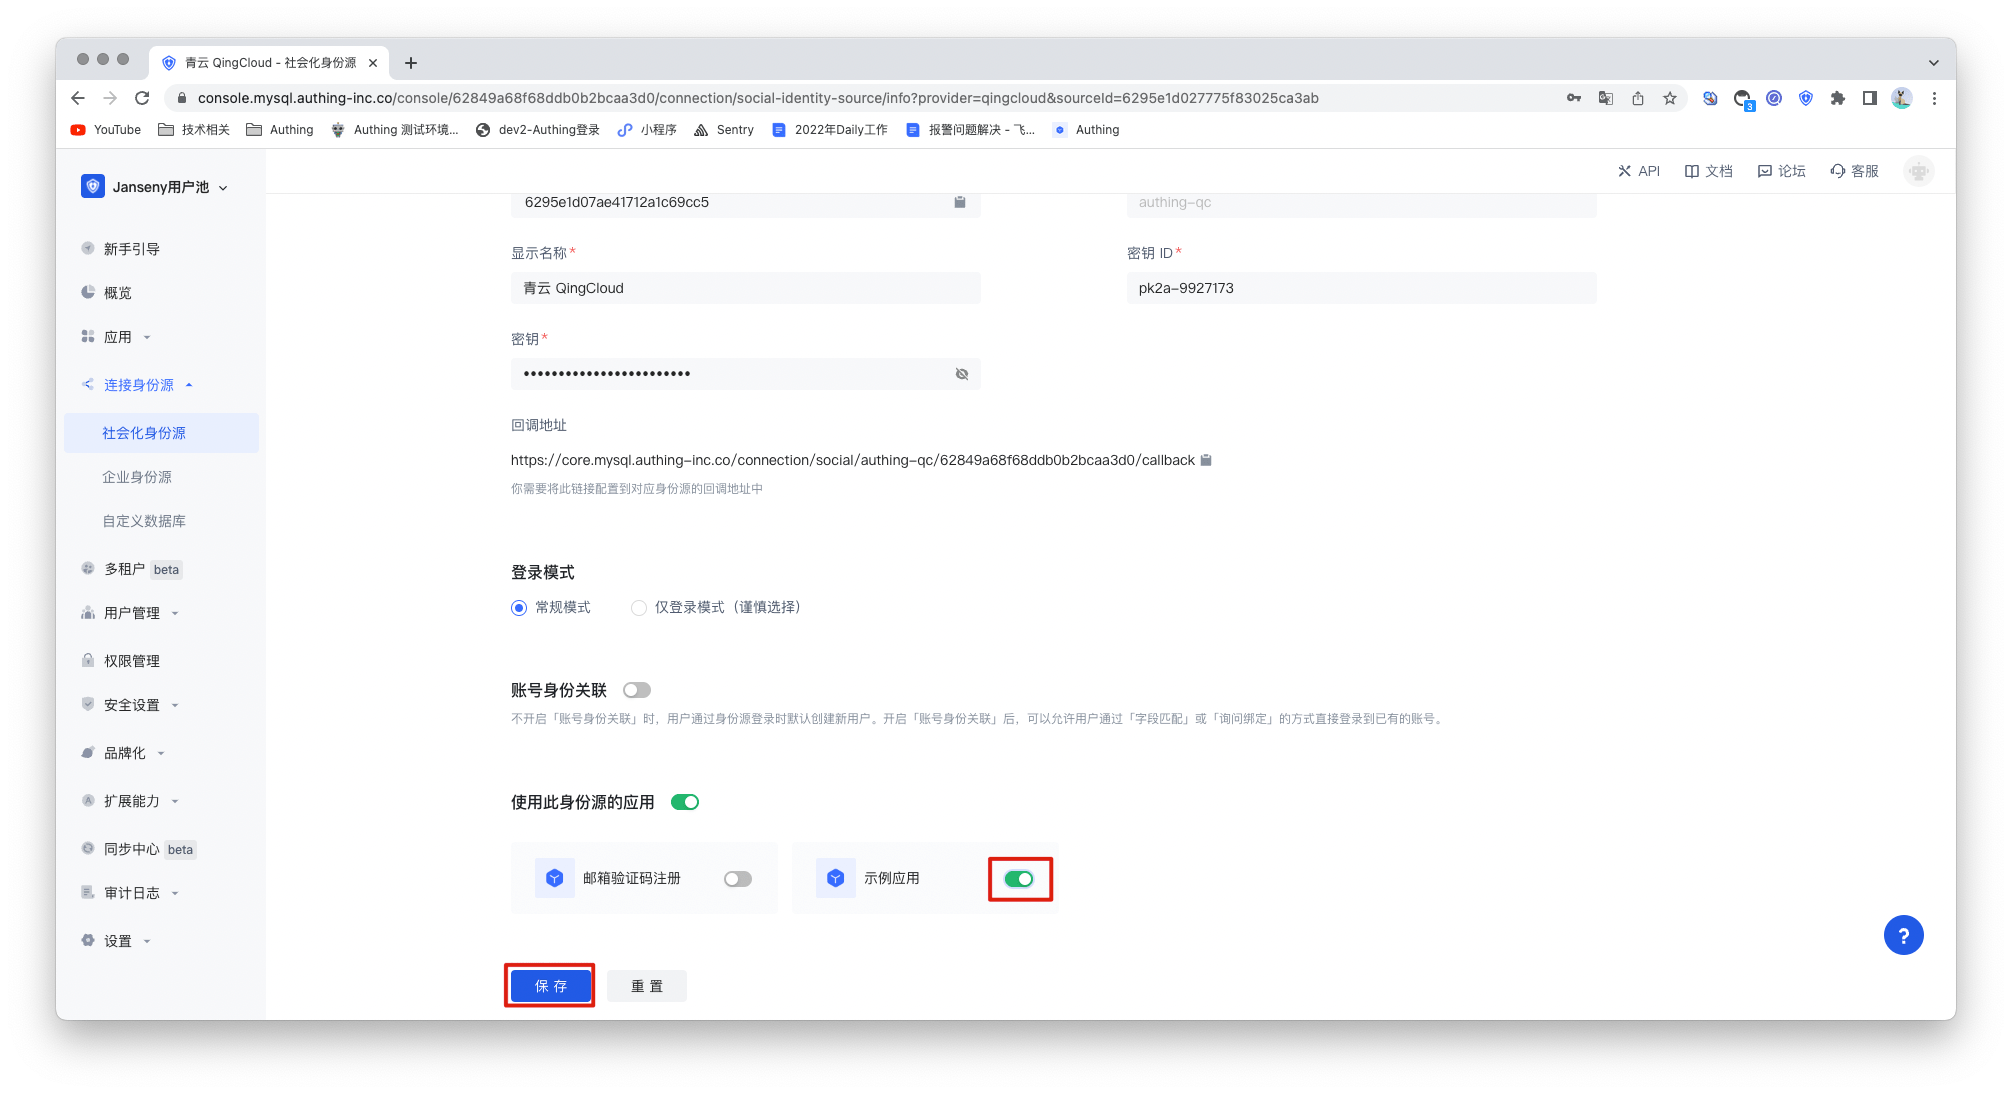This screenshot has width=2012, height=1094.
Task: Expand the 用户管理 sidebar menu
Action: pos(131,613)
